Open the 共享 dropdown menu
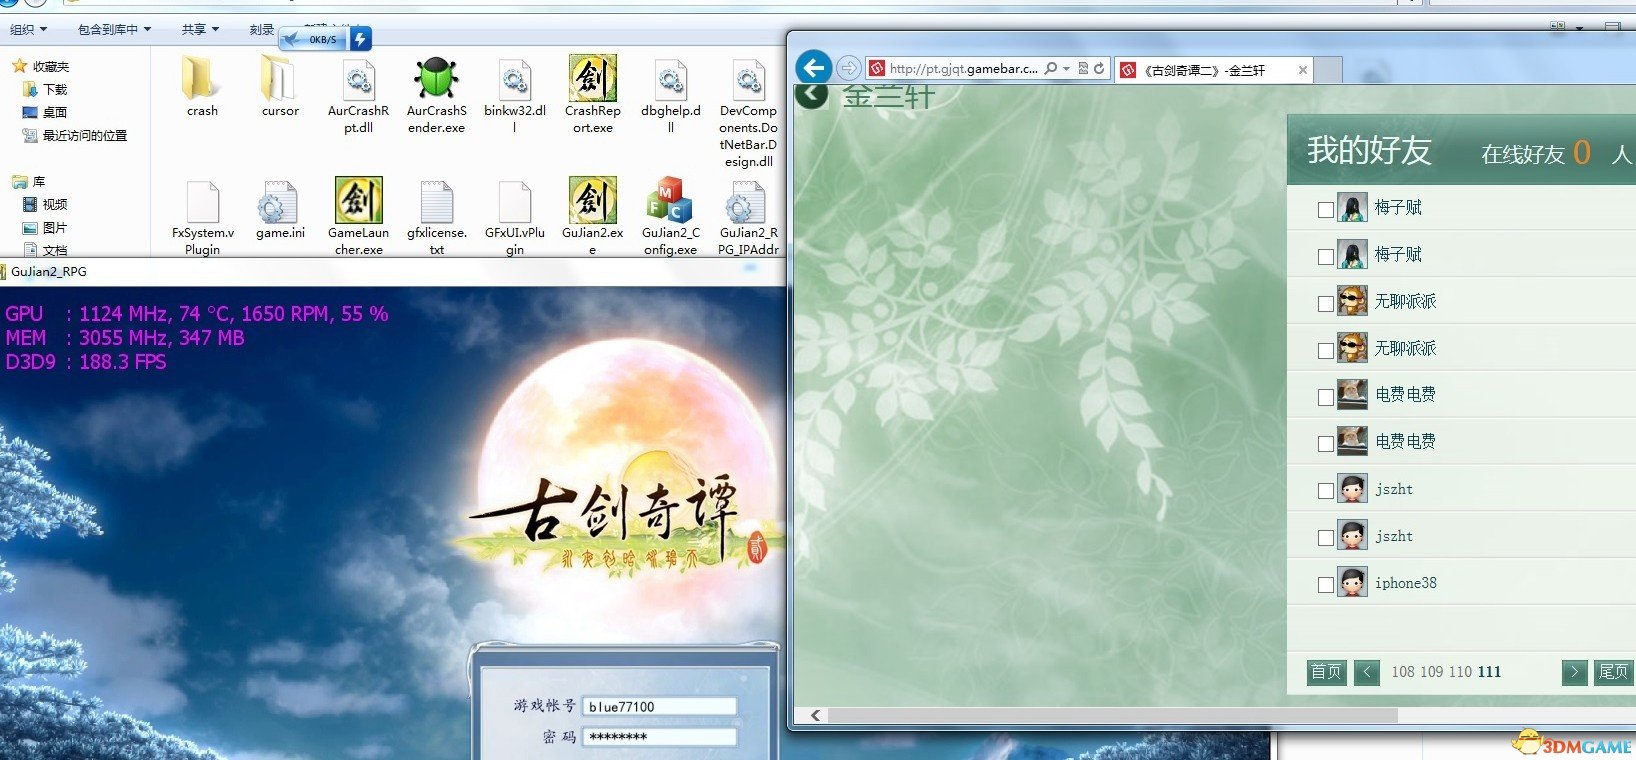1636x760 pixels. pos(199,30)
